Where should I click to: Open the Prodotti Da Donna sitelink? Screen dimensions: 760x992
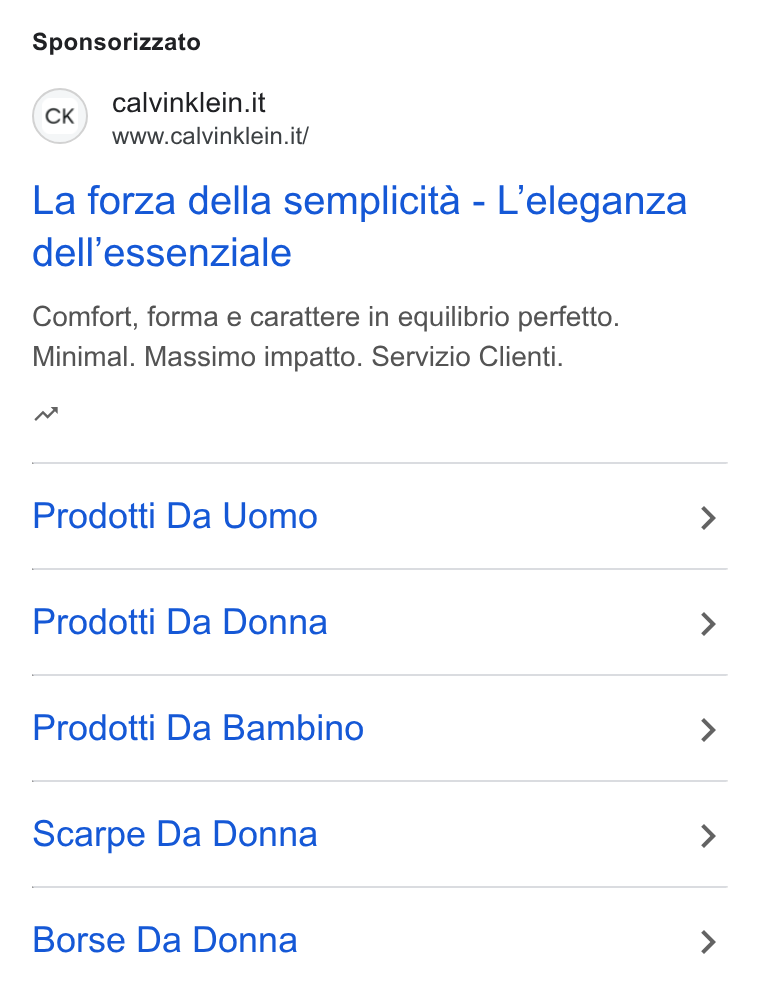click(180, 622)
